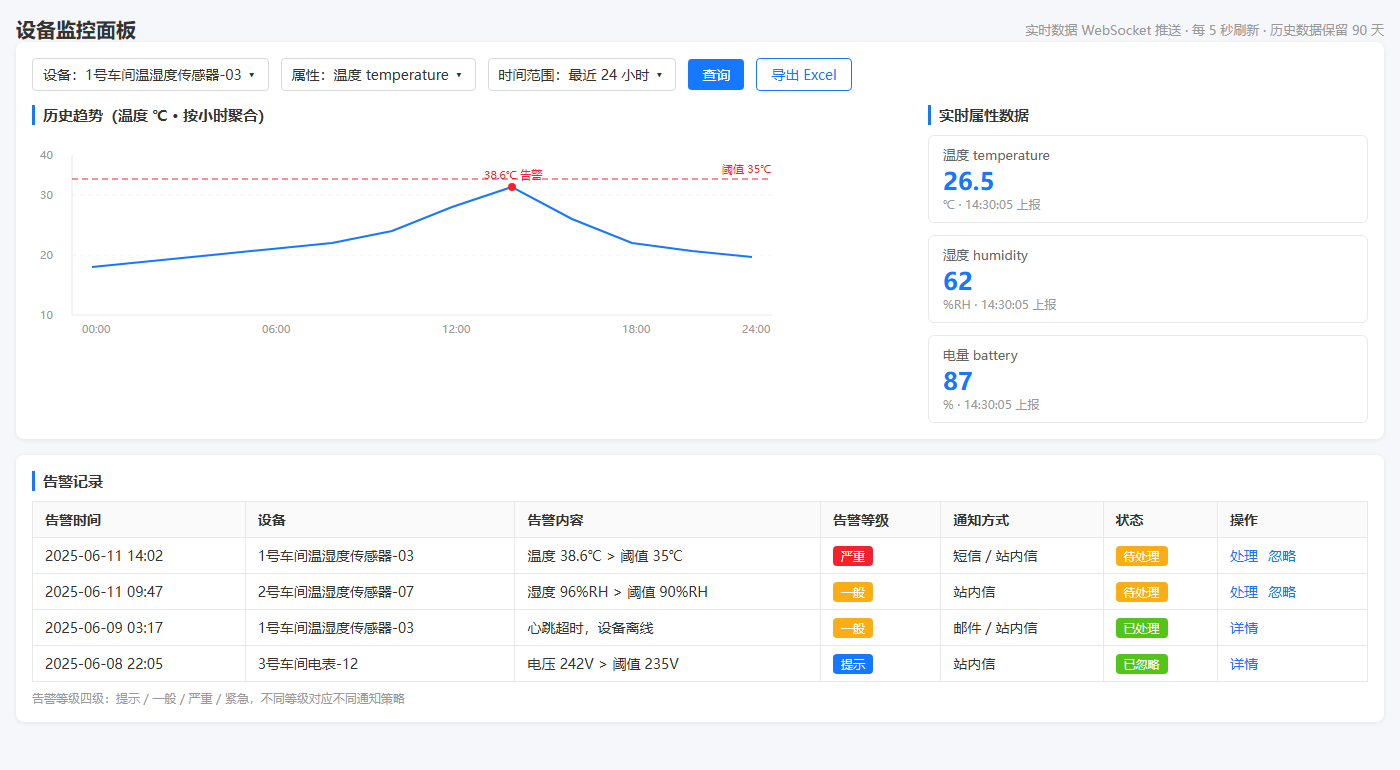Click the 操作 column header
The width and height of the screenshot is (1400, 770).
point(1293,520)
